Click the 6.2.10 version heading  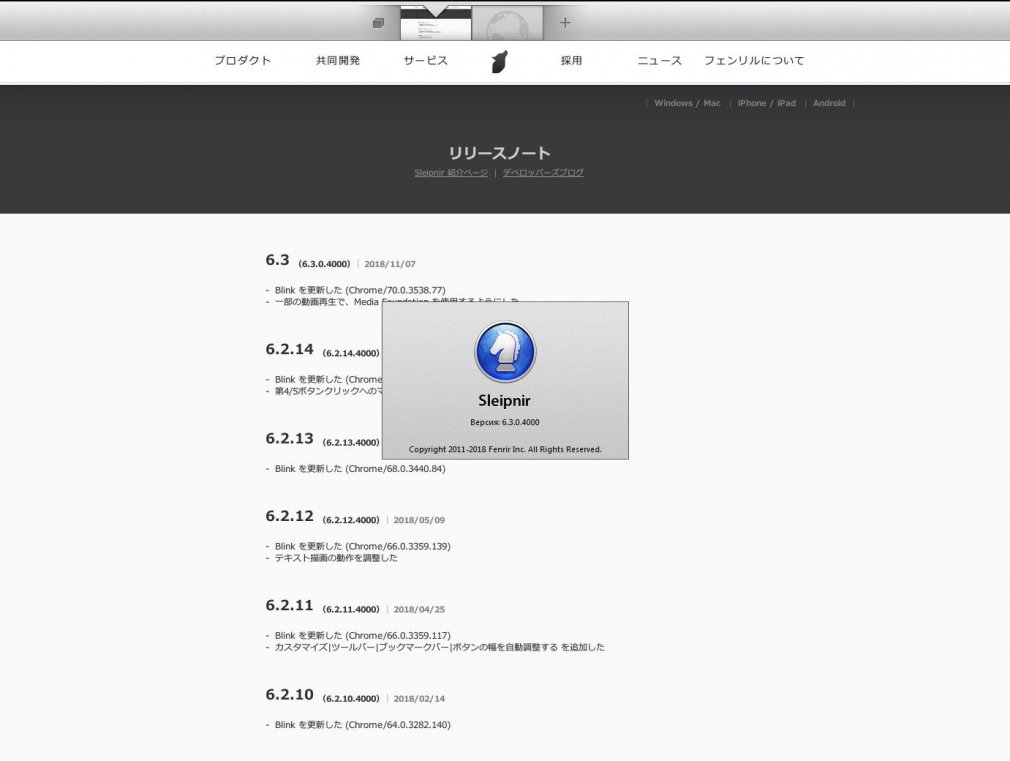289,695
